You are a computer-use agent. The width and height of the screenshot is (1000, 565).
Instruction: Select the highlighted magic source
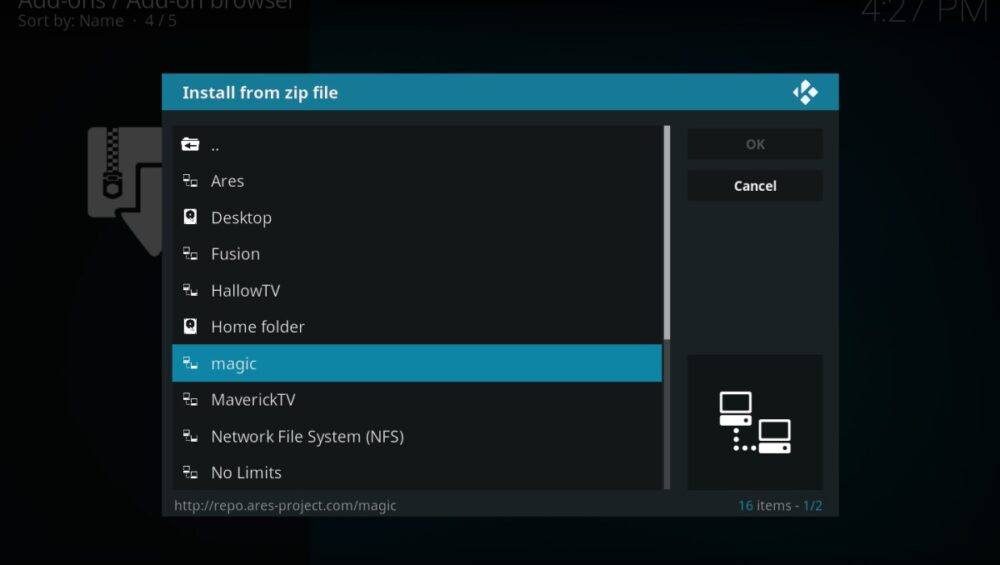pyautogui.click(x=417, y=363)
